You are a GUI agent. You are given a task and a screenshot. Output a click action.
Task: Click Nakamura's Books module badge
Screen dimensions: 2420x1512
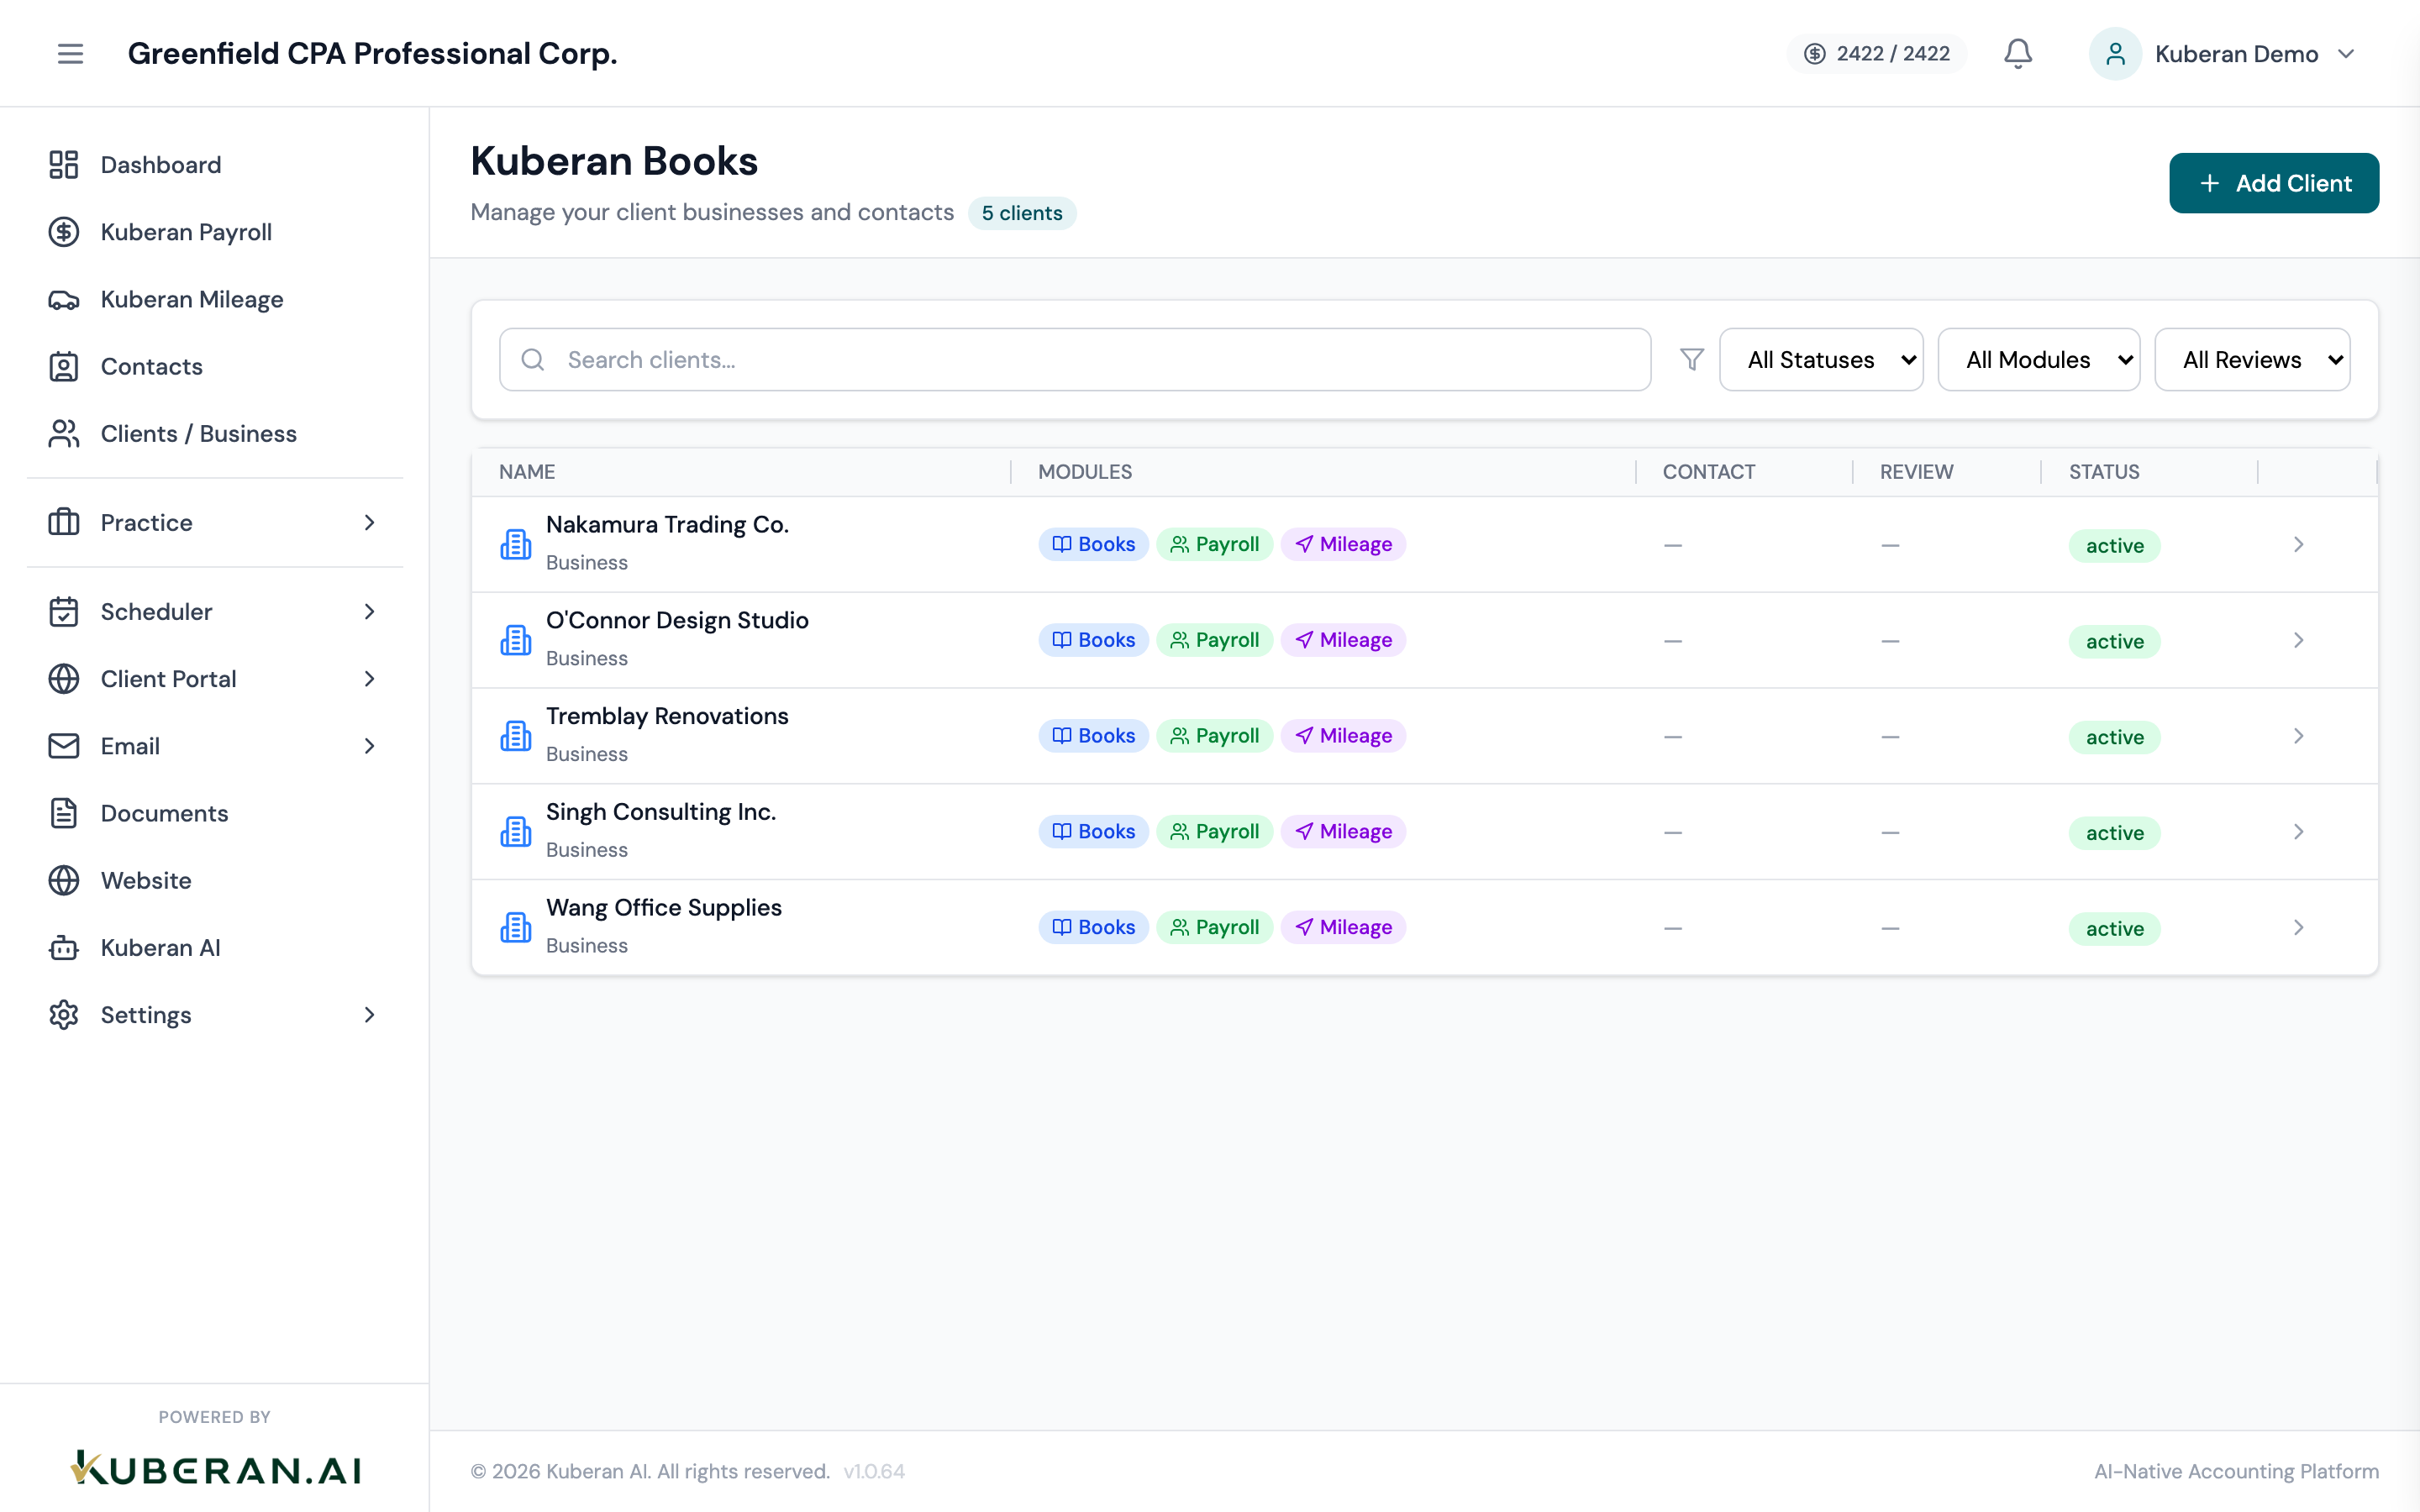[x=1093, y=544]
